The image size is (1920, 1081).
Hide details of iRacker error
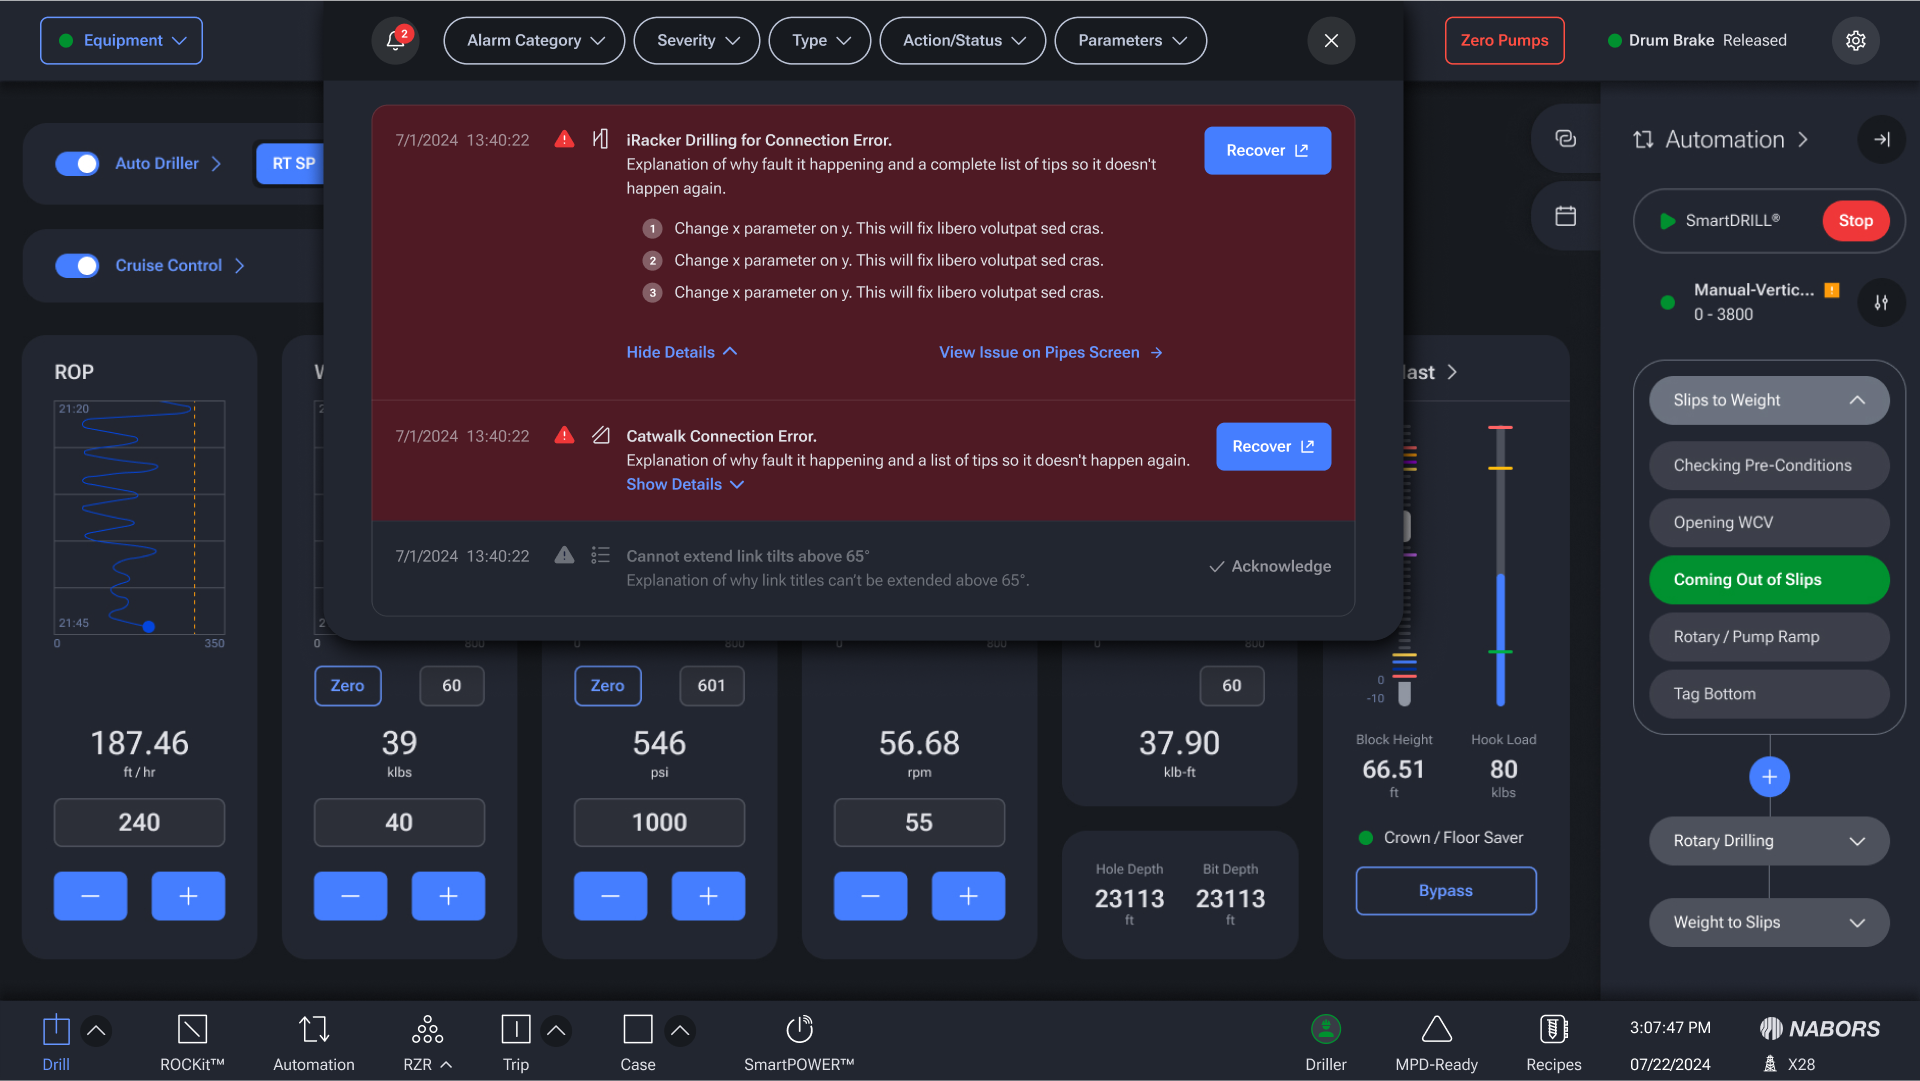pyautogui.click(x=682, y=352)
